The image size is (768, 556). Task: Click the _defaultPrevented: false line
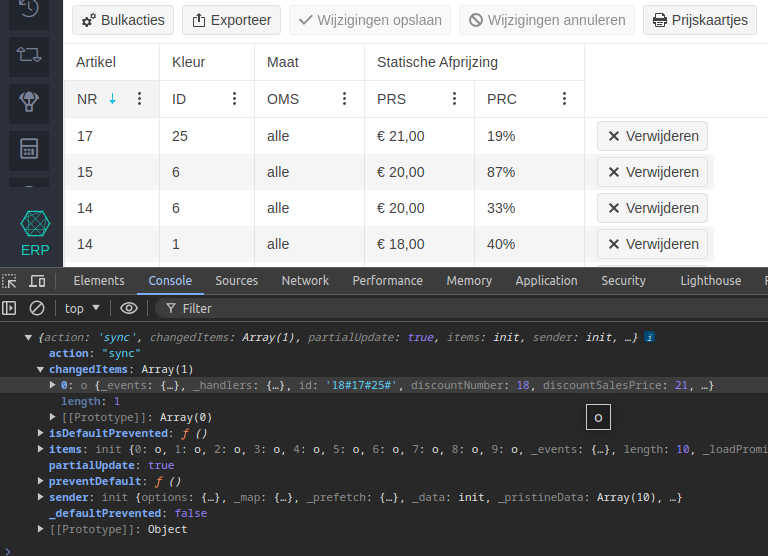point(128,513)
